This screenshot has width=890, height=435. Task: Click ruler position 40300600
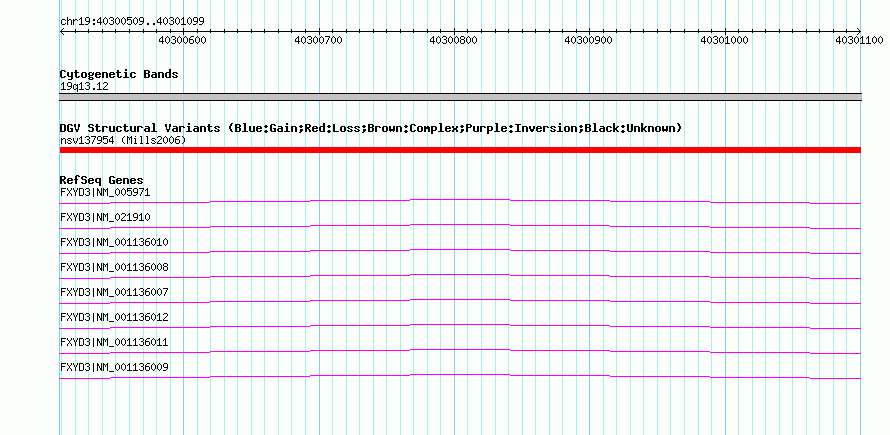coord(182,40)
